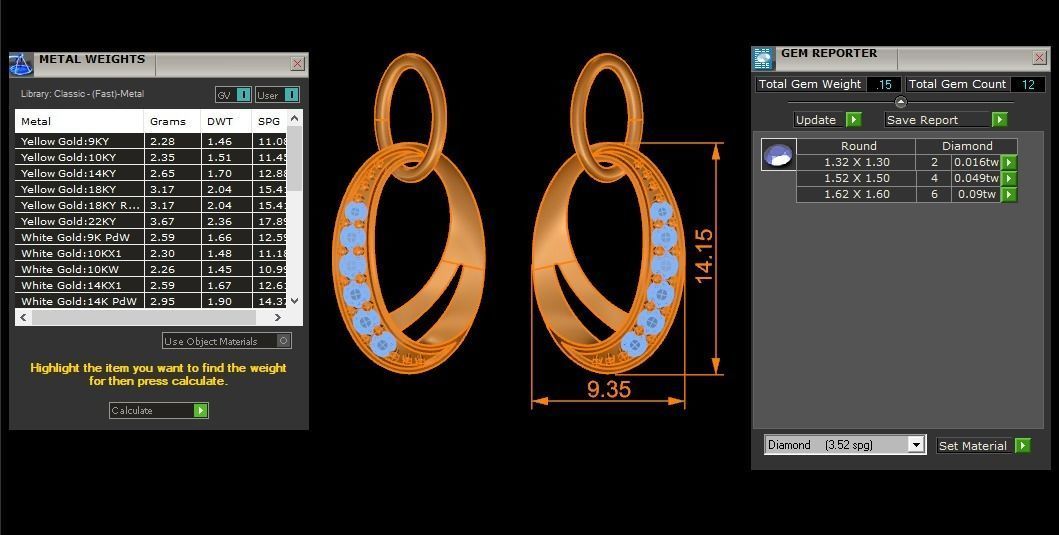1059x535 pixels.
Task: Click the Grams column header
Action: coord(172,122)
